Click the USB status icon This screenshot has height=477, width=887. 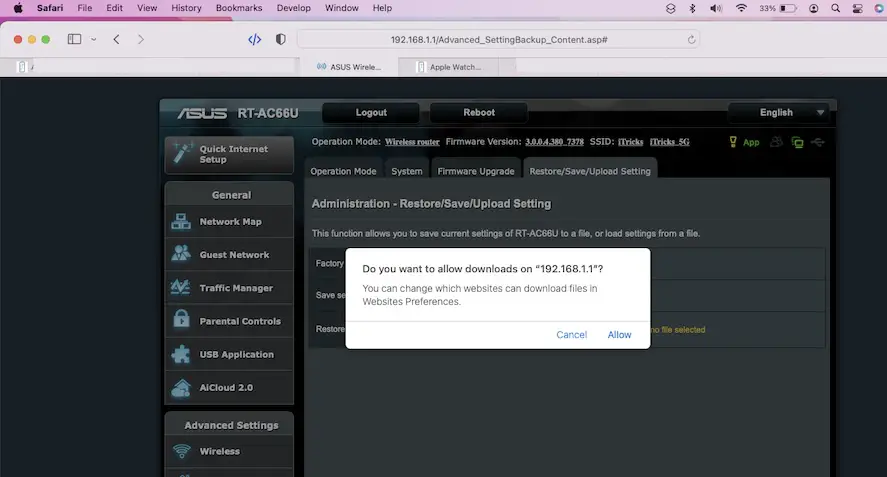pos(818,142)
